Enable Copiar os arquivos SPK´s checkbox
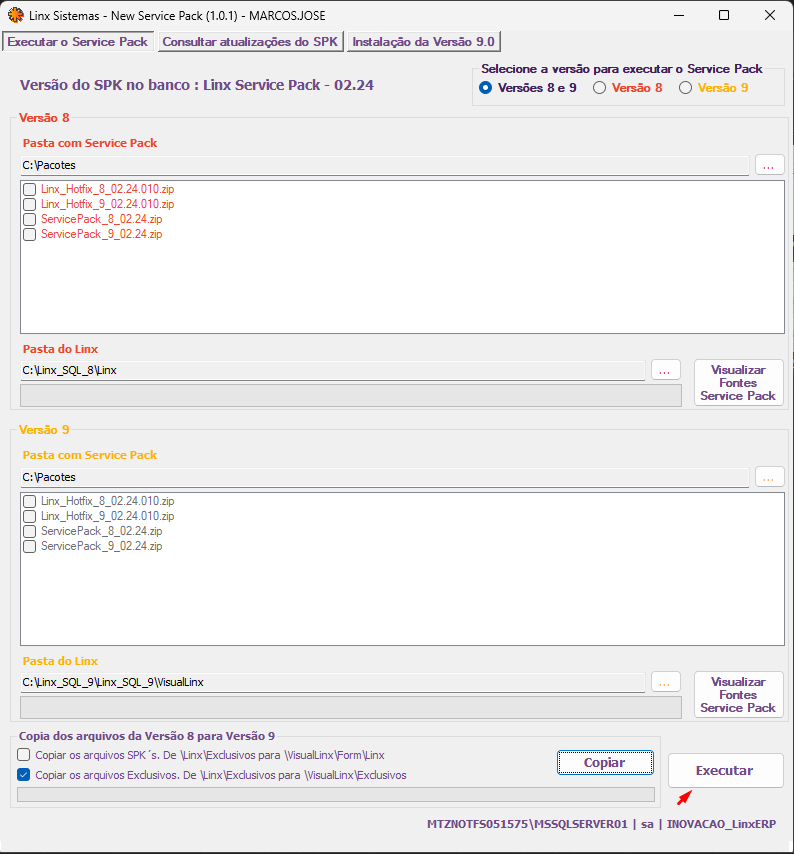The image size is (794, 854). click(23, 755)
